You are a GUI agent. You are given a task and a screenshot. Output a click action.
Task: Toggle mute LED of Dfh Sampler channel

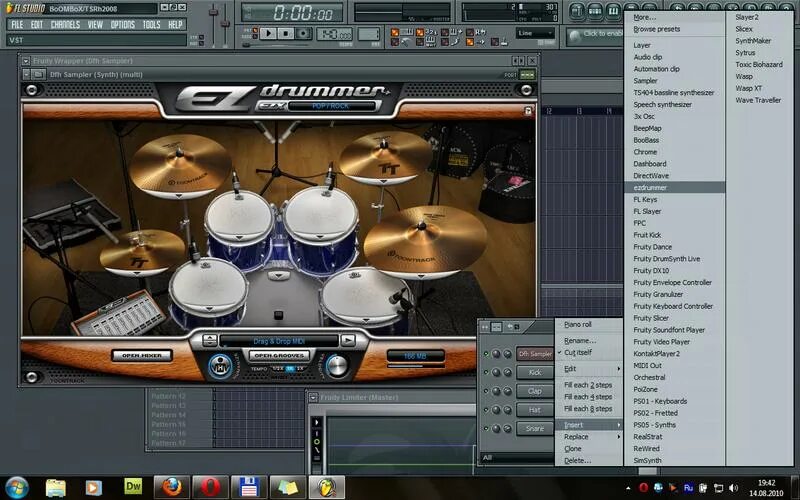(x=486, y=354)
